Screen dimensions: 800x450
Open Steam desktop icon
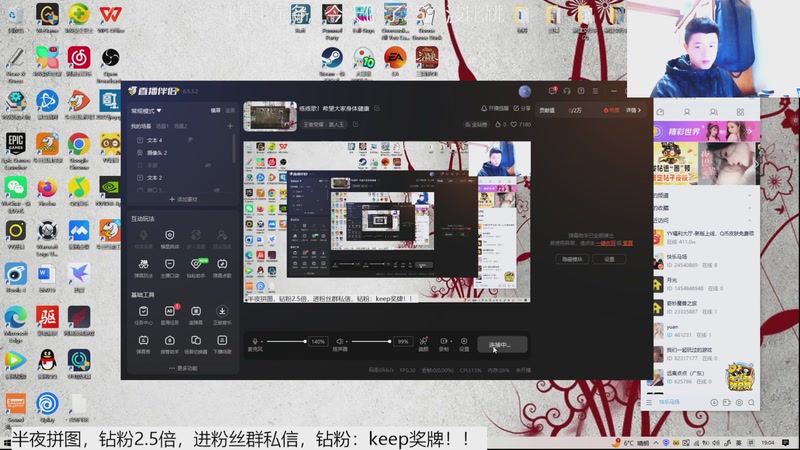pyautogui.click(x=332, y=62)
